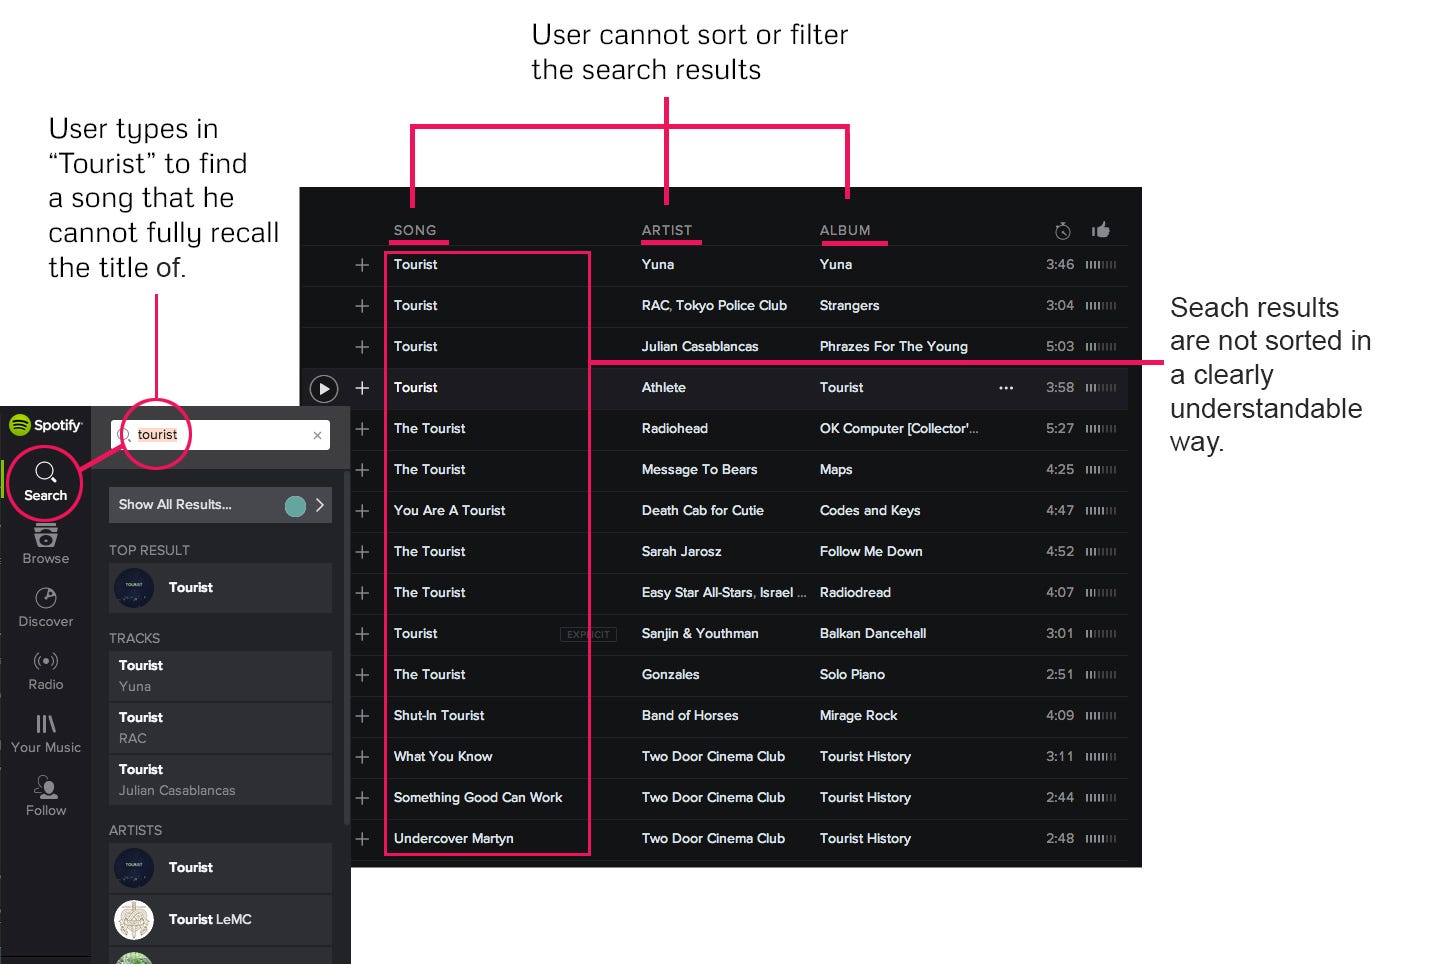Sort by the ARTIST column header
Viewport: 1430px width, 964px height.
pos(667,230)
